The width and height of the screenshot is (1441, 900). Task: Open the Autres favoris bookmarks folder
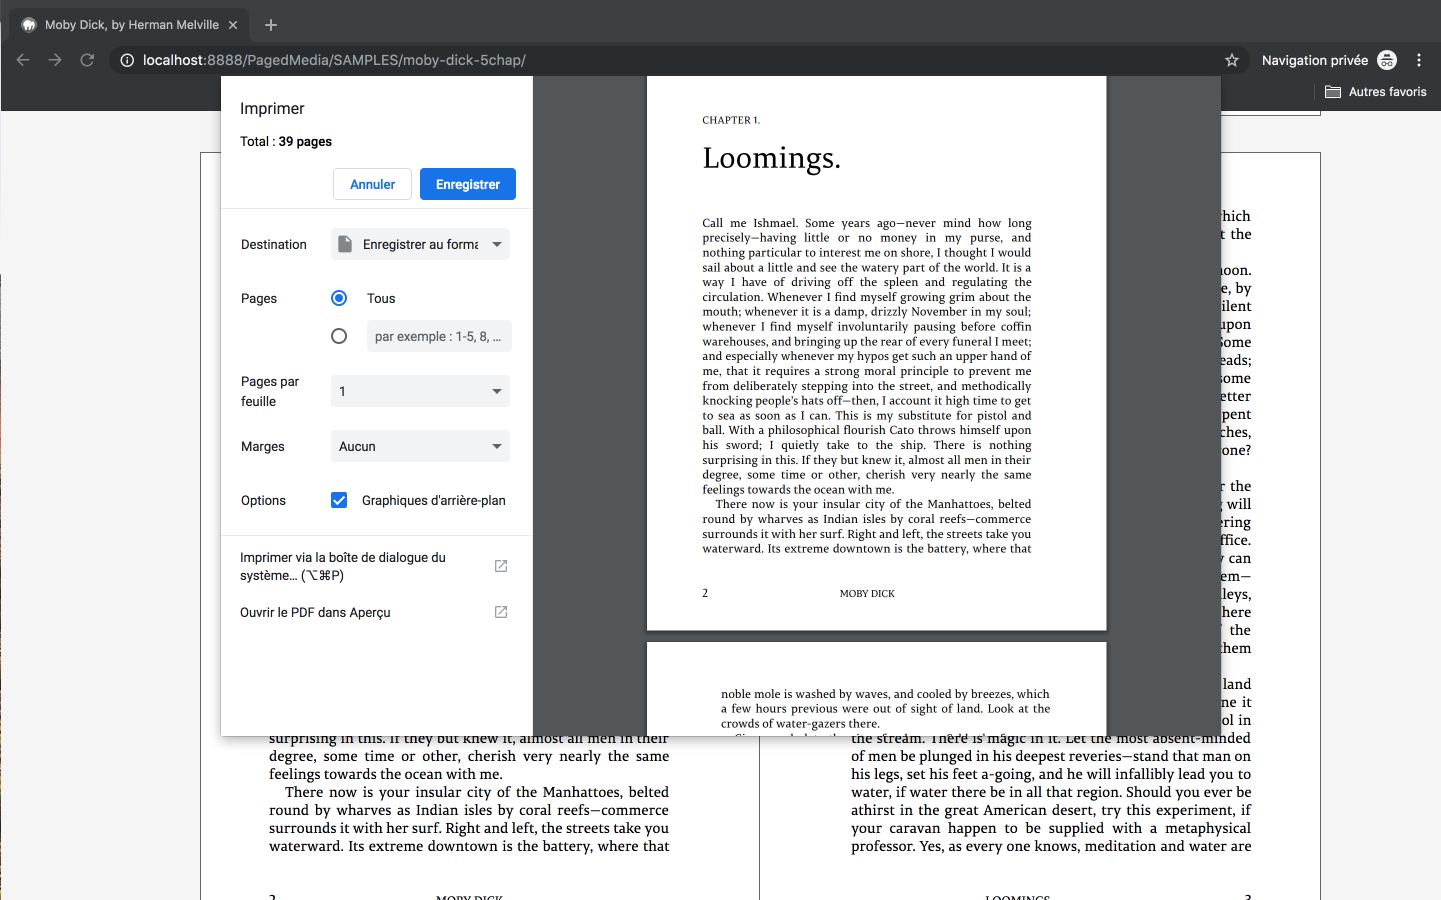pyautogui.click(x=1376, y=92)
